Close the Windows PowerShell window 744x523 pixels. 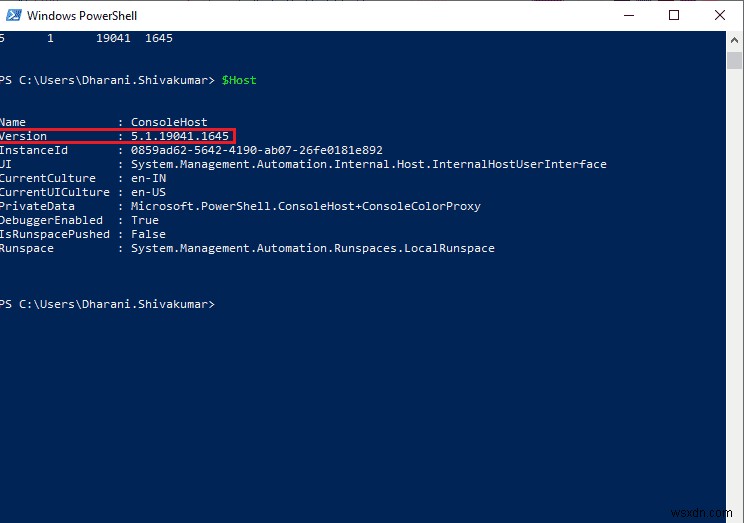pos(720,15)
